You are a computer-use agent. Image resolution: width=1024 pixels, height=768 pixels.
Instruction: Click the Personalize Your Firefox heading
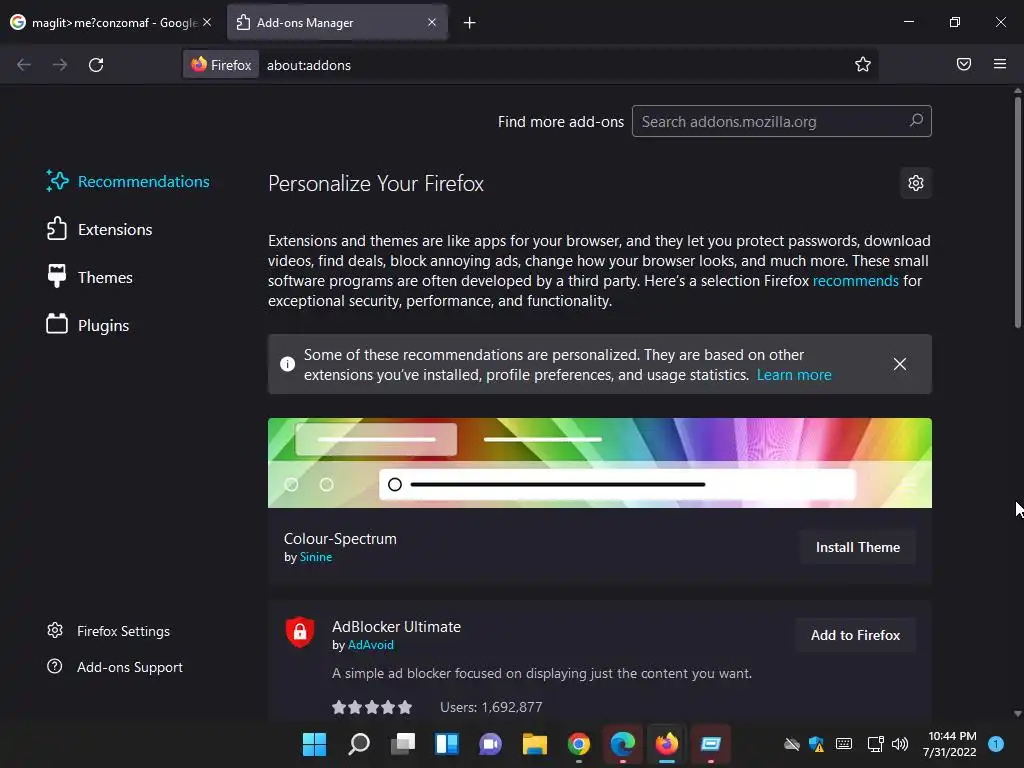click(x=376, y=184)
